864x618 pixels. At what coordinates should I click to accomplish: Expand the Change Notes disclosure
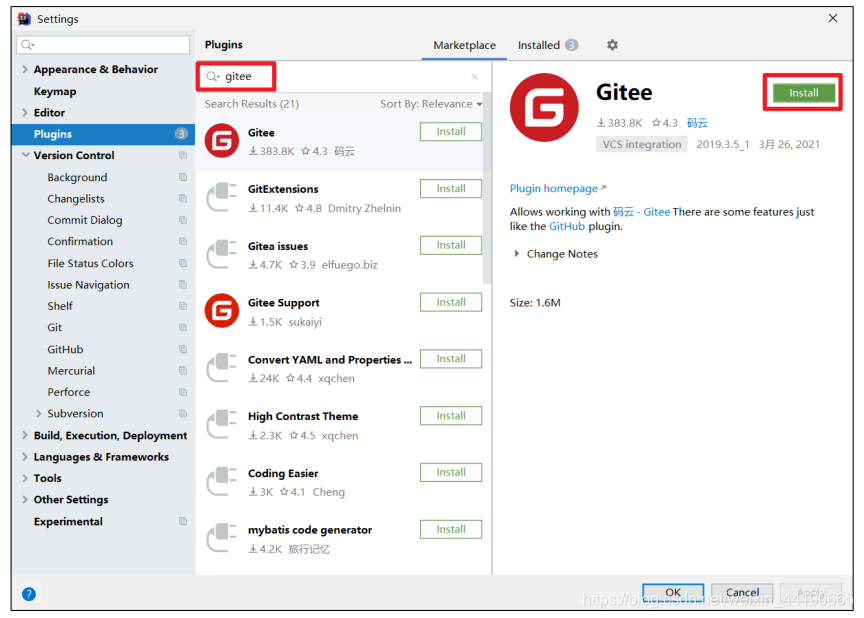coord(516,253)
